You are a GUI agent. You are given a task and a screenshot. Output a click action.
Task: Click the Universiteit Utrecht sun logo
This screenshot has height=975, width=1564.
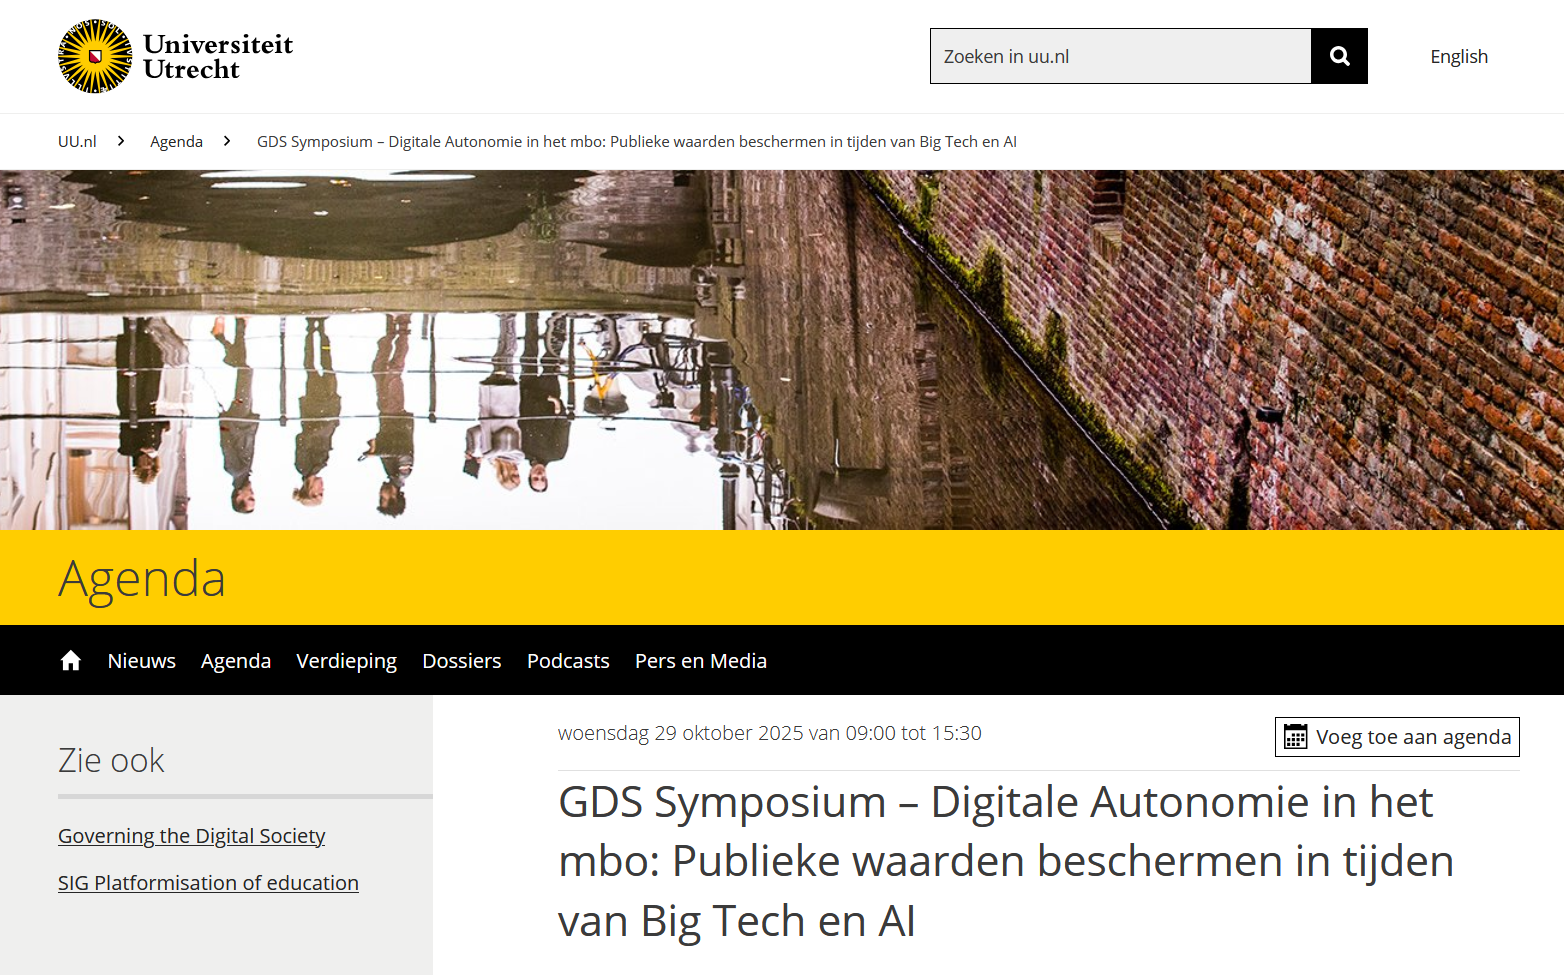[95, 56]
